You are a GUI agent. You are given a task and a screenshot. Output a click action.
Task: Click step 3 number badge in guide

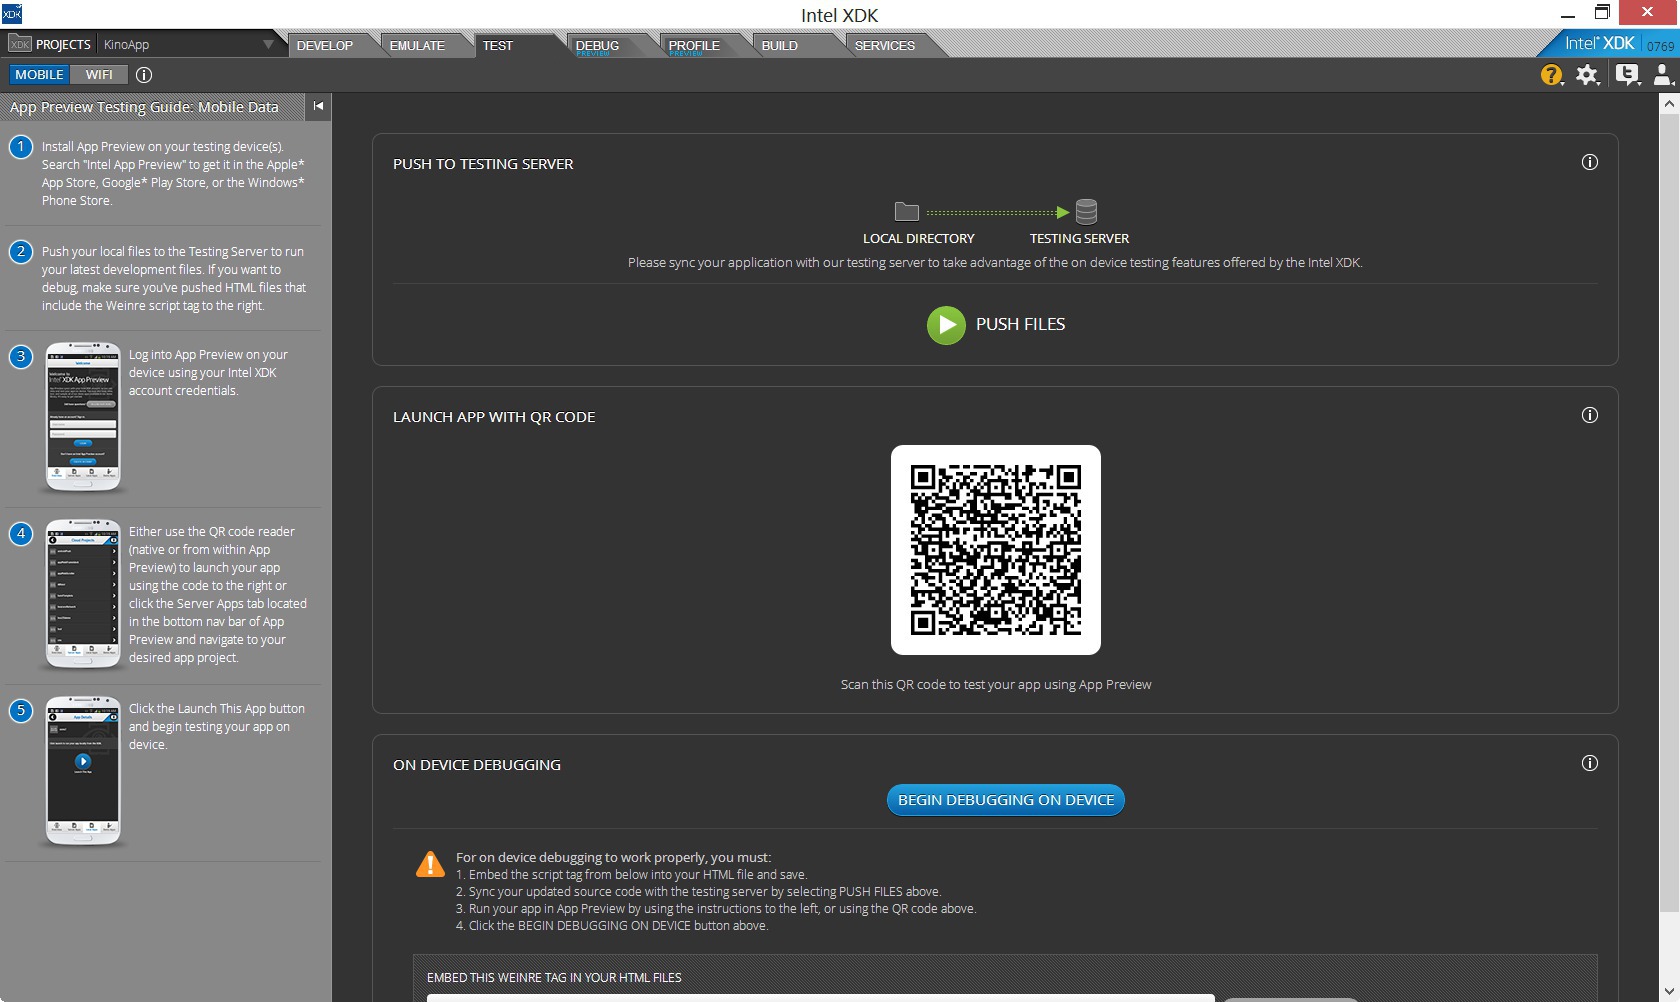pos(21,356)
